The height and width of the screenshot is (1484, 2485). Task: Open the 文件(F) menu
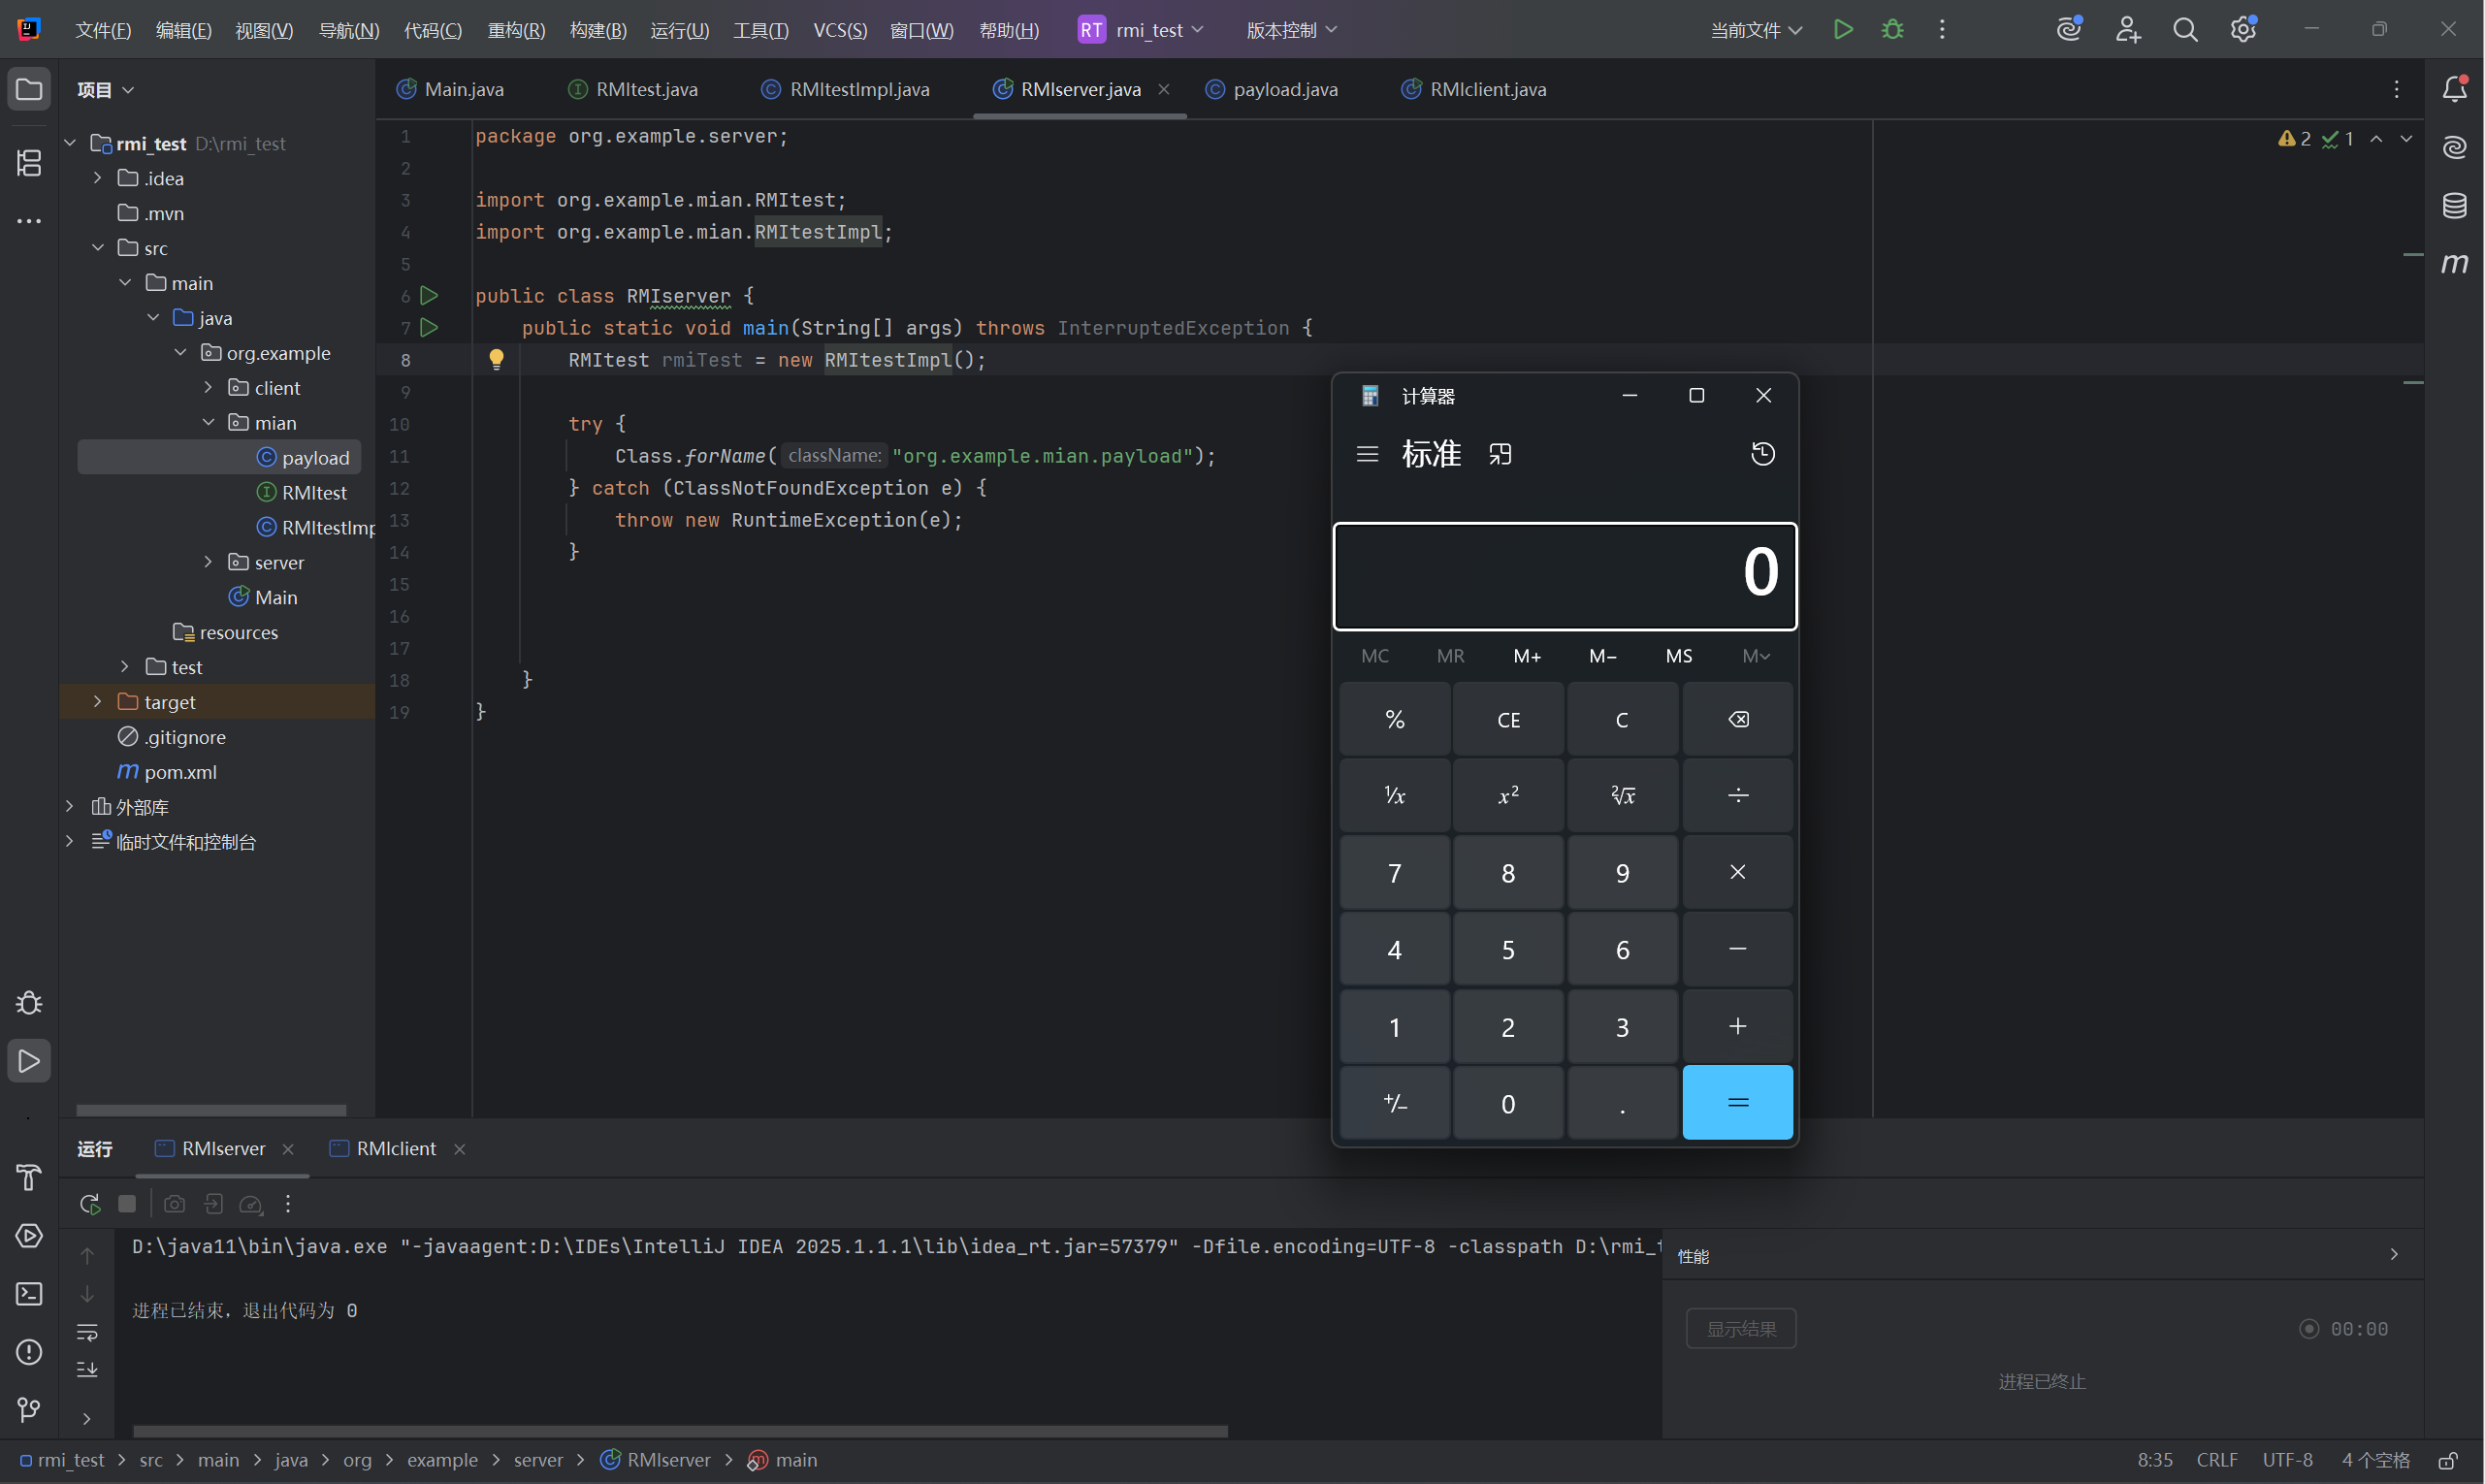(x=103, y=30)
